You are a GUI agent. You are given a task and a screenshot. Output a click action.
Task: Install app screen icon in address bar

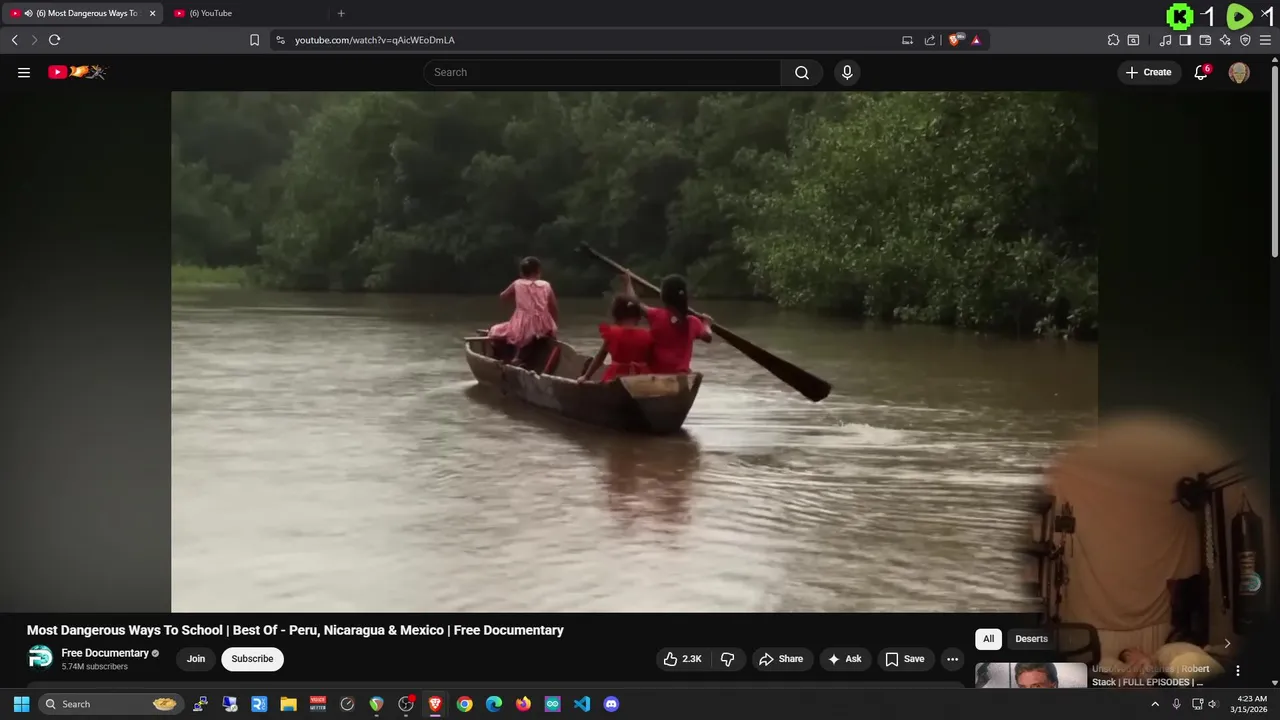point(907,40)
